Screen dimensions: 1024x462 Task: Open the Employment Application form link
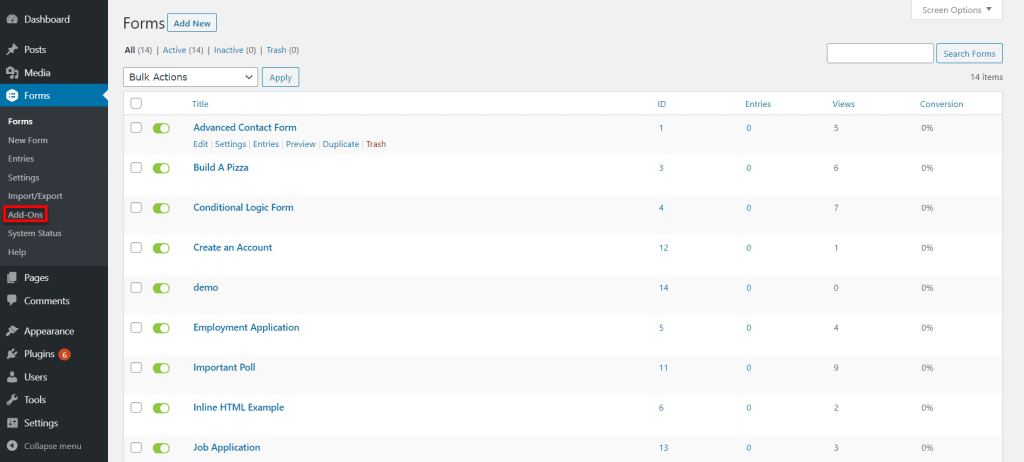pyautogui.click(x=246, y=328)
